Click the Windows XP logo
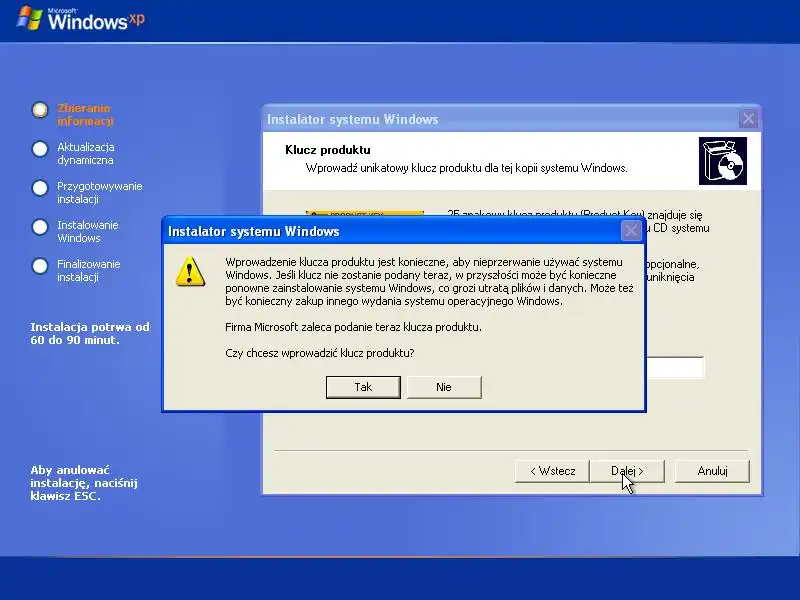This screenshot has height=600, width=800. point(81,19)
